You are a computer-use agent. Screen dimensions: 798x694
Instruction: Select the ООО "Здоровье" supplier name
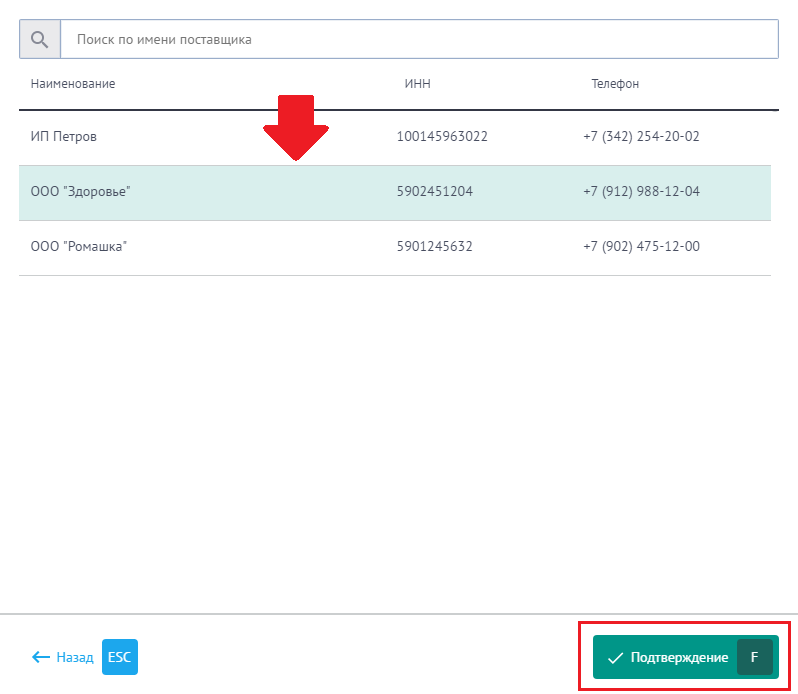click(x=81, y=192)
